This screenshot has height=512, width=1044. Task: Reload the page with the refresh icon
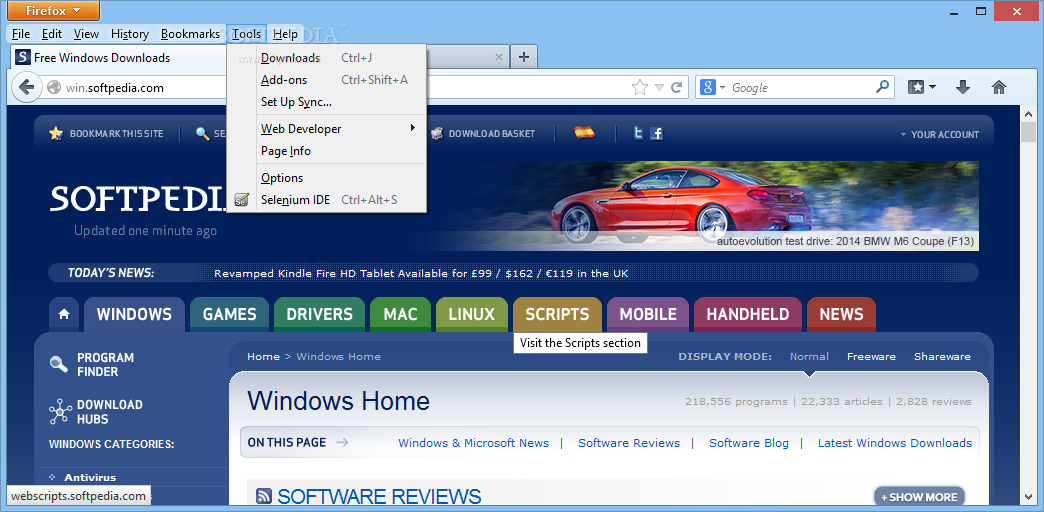click(x=676, y=87)
